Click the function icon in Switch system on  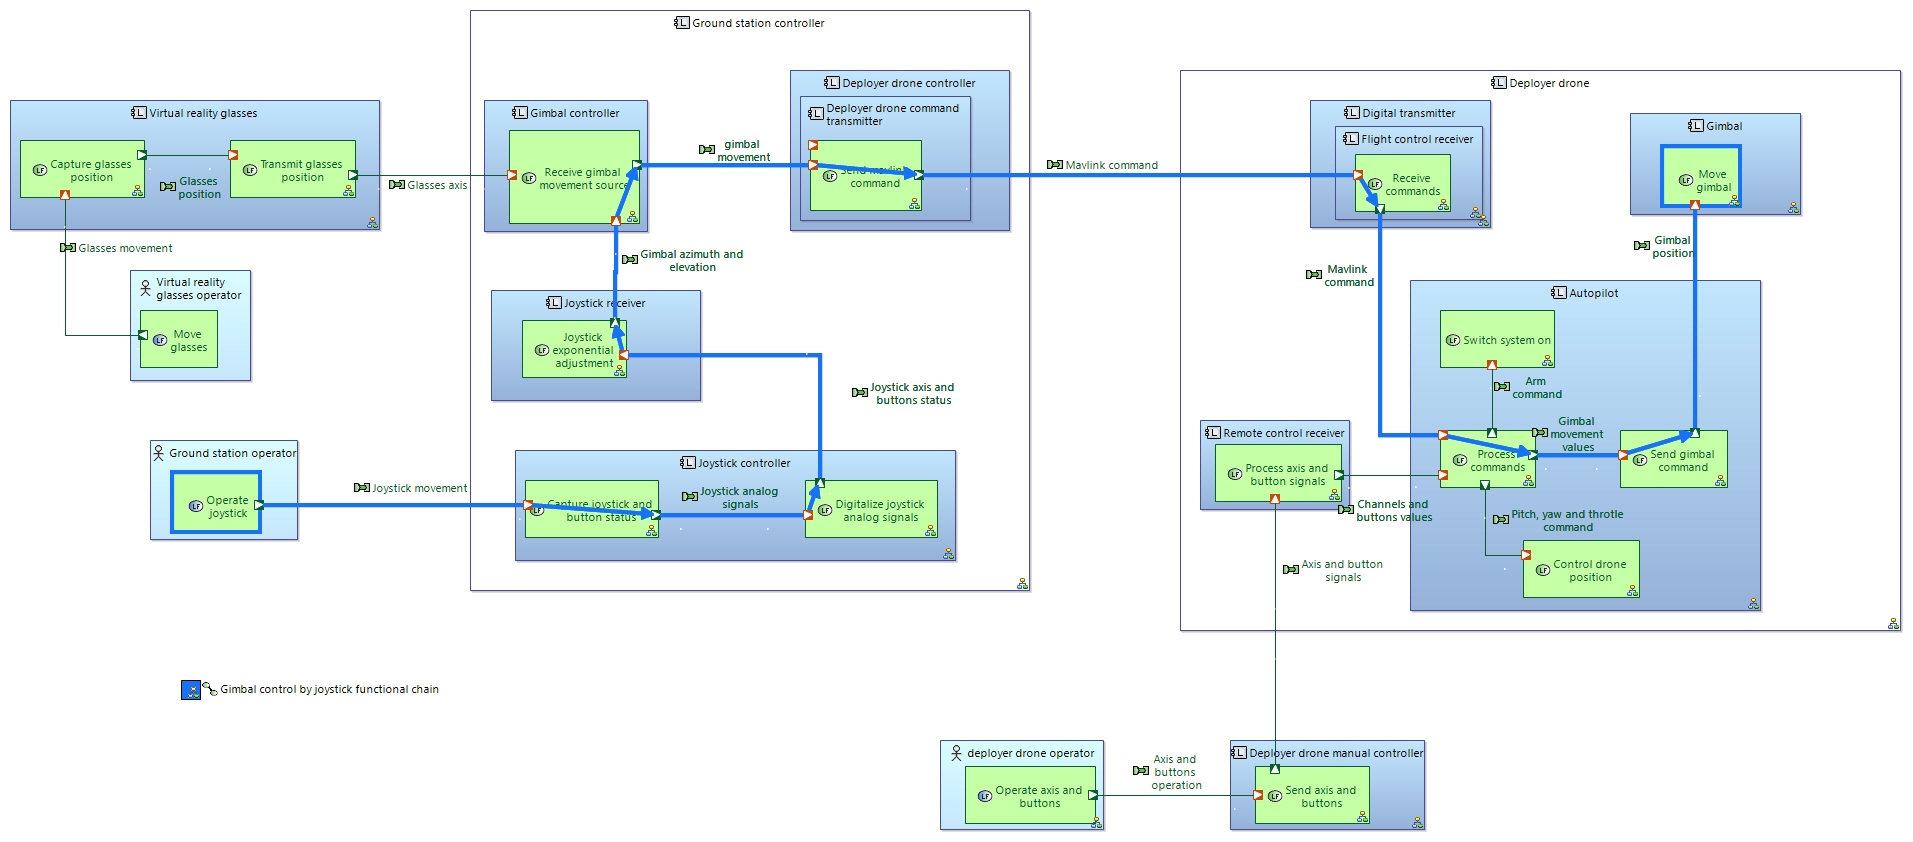1453,340
